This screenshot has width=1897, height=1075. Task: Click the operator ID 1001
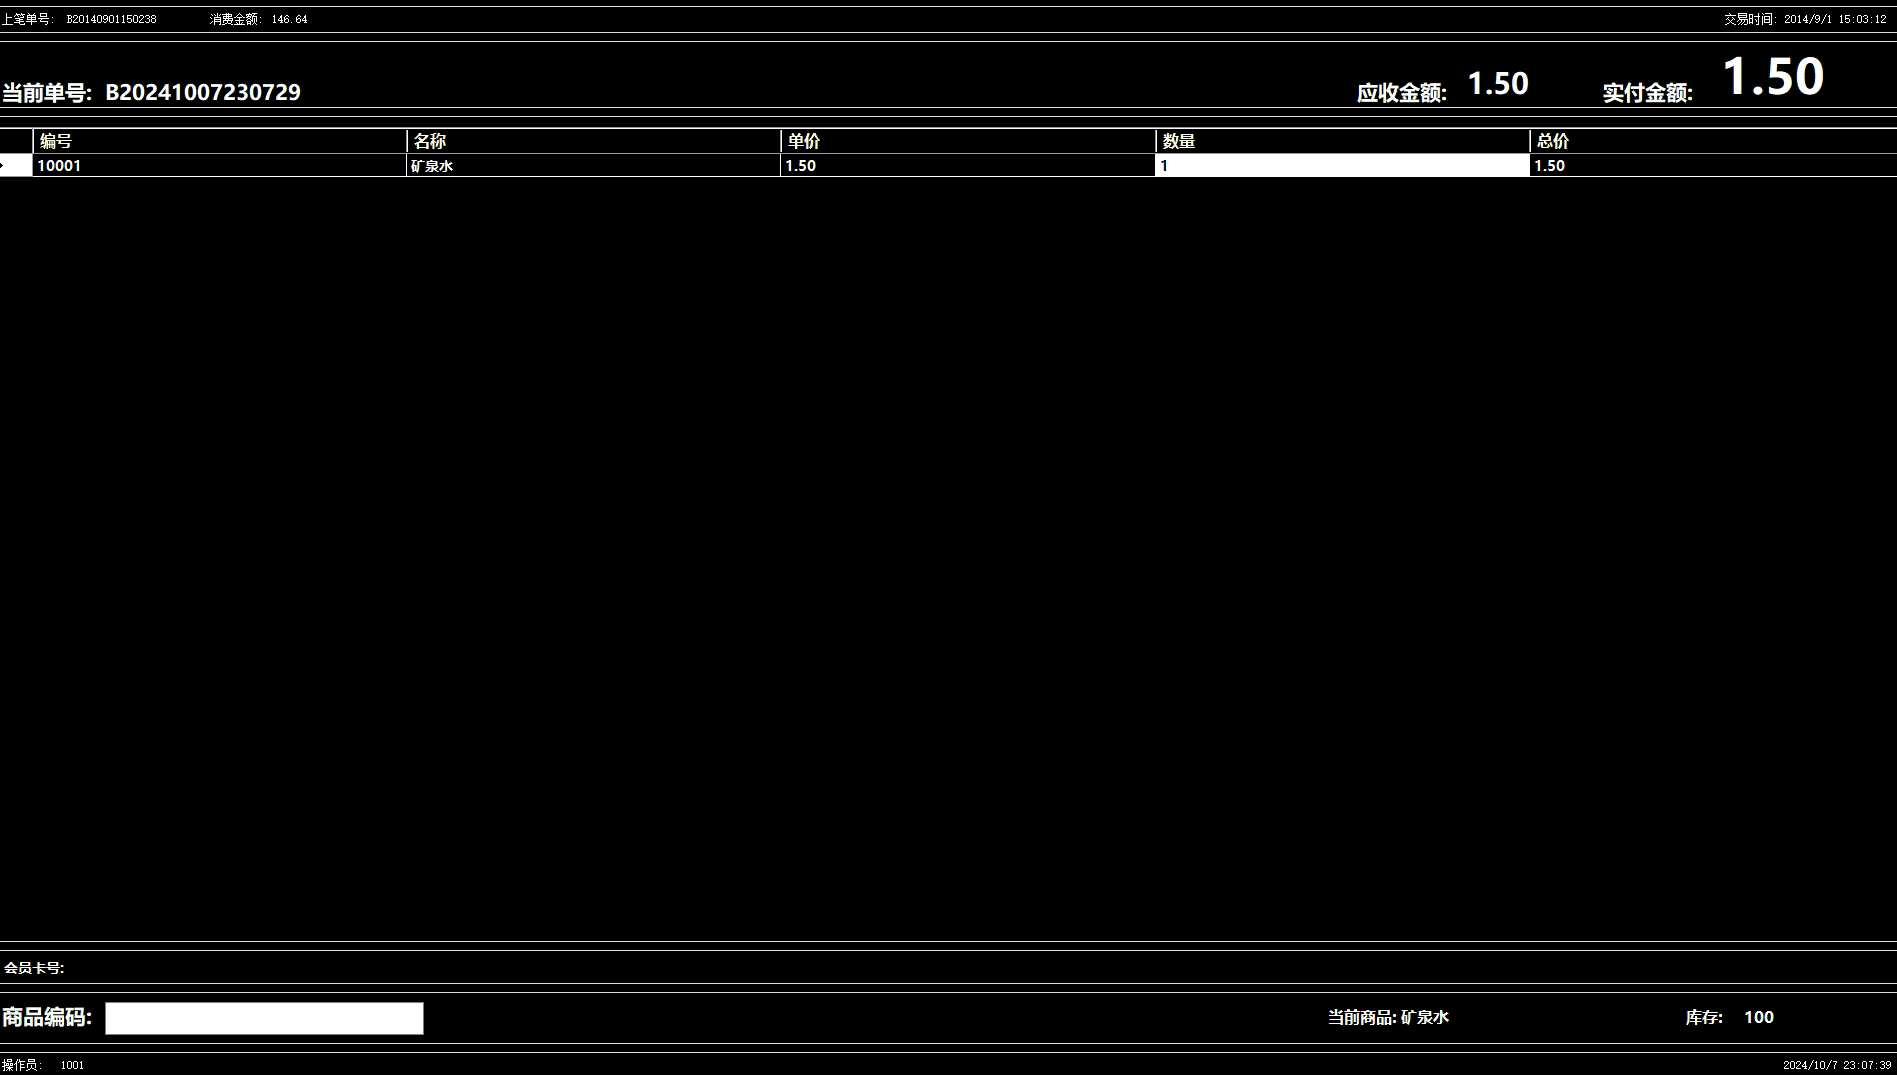pos(72,1065)
